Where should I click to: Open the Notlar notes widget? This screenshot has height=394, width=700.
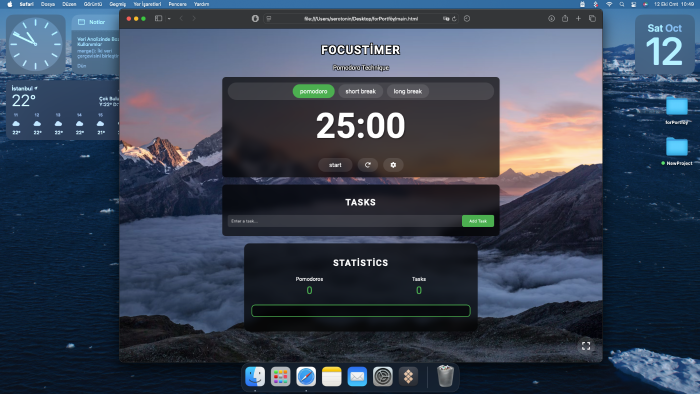pos(95,45)
